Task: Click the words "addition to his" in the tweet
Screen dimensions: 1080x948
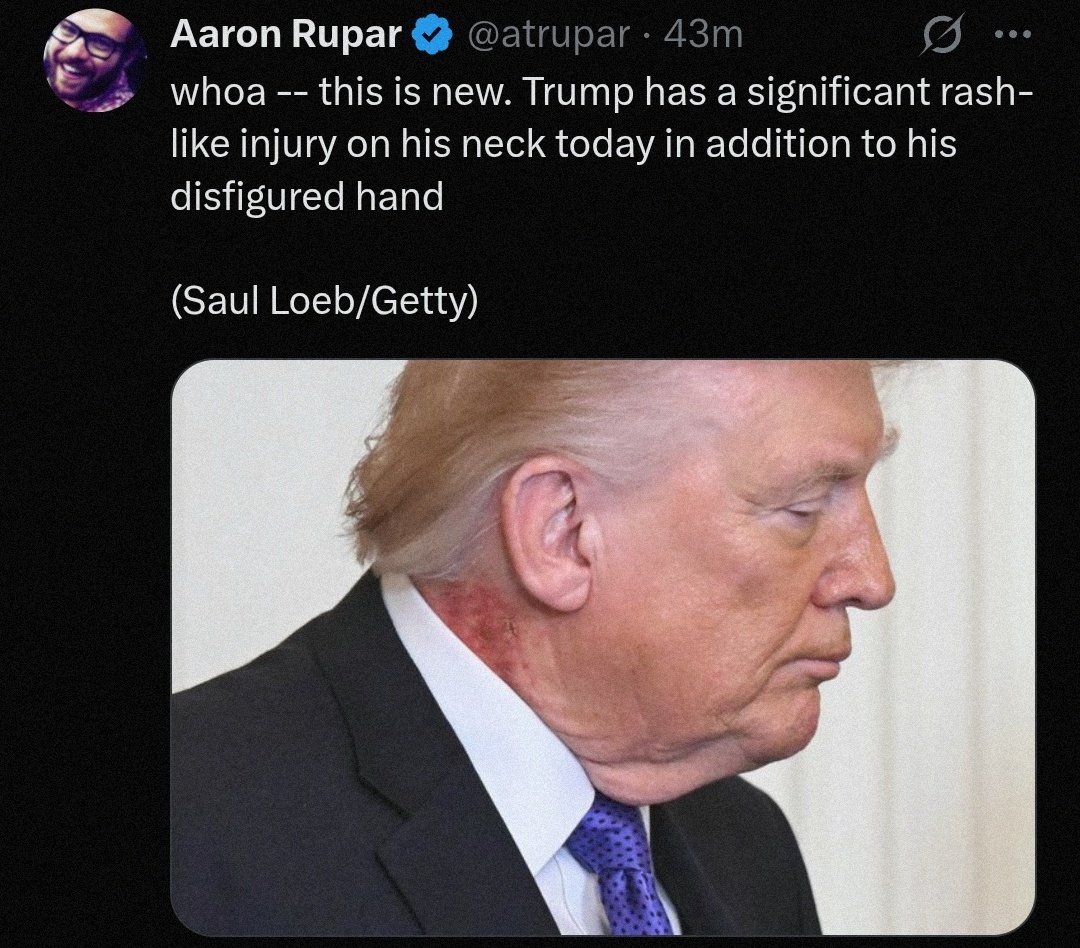Action: 831,144
